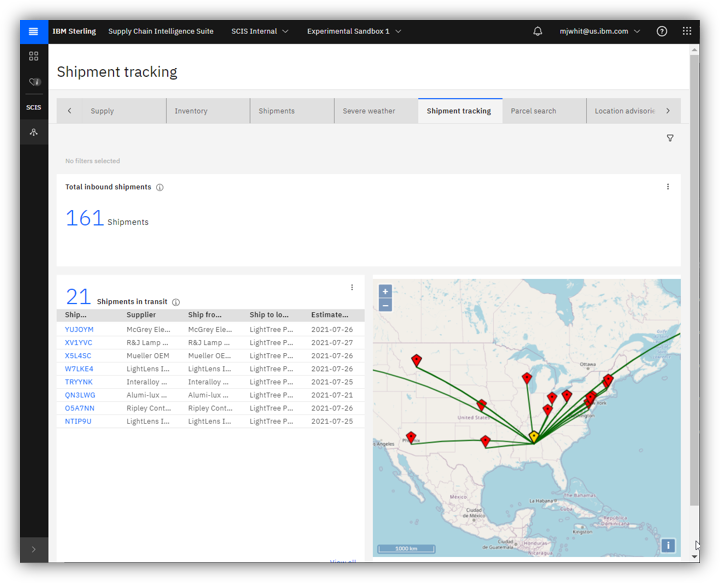Image resolution: width=720 pixels, height=583 pixels.
Task: Click the scrollbar up arrow
Action: coord(694,49)
